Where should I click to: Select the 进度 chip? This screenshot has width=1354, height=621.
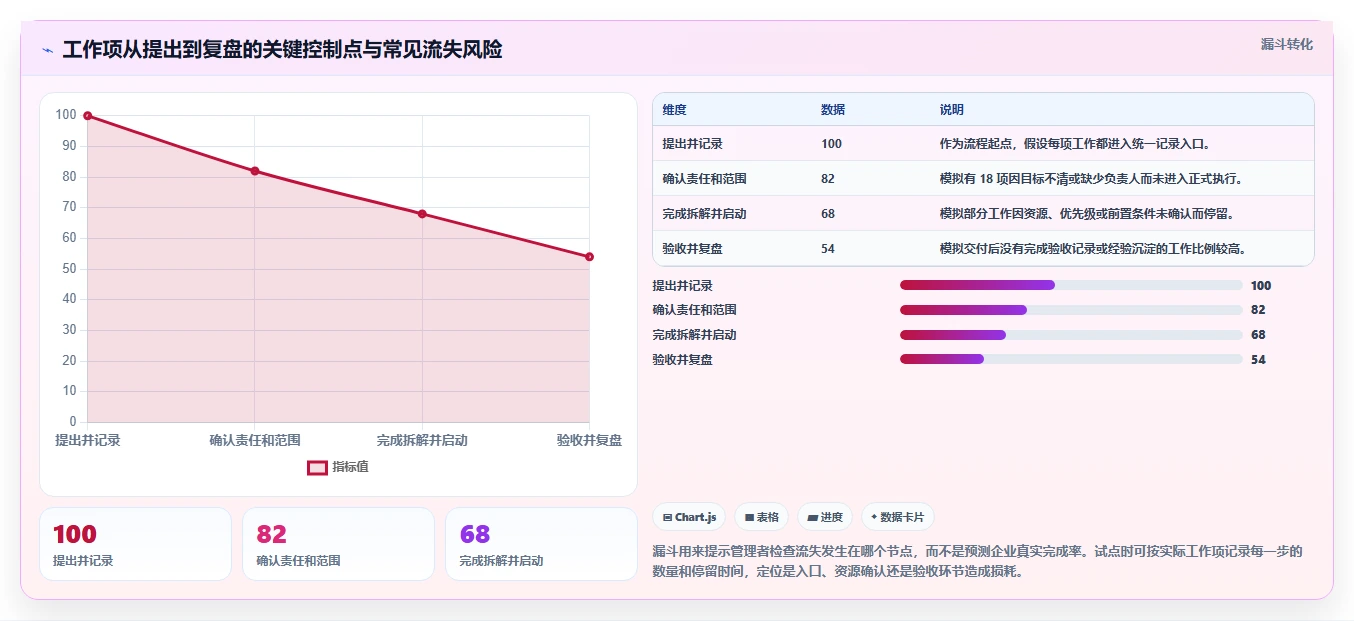click(824, 517)
